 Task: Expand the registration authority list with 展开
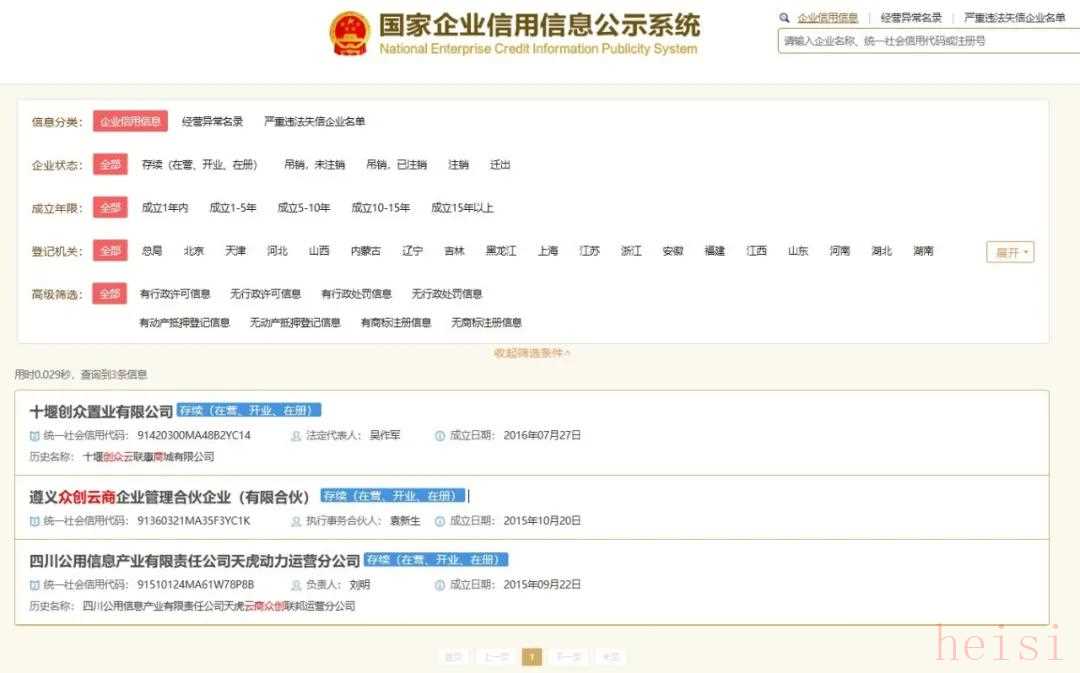pos(1009,252)
